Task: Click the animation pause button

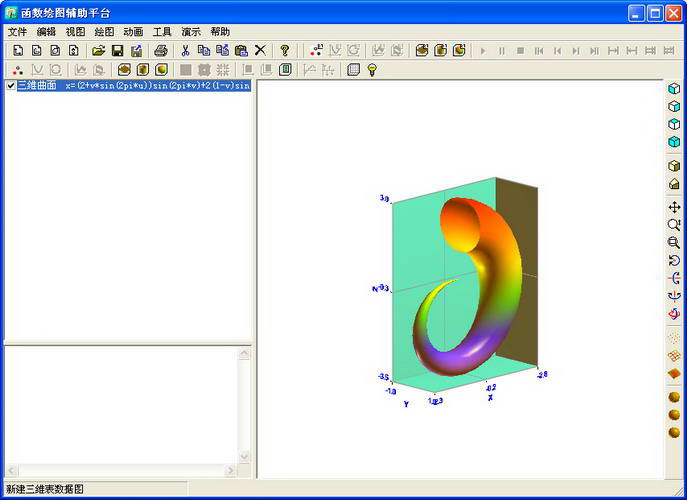Action: (502, 51)
